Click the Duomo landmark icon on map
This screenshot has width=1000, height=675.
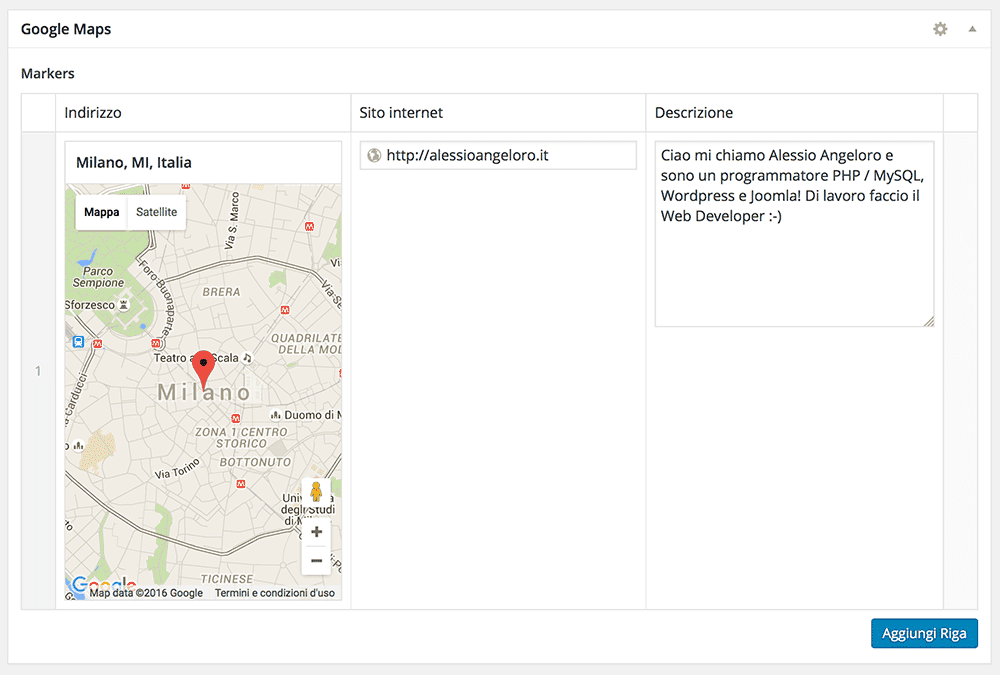click(x=275, y=415)
